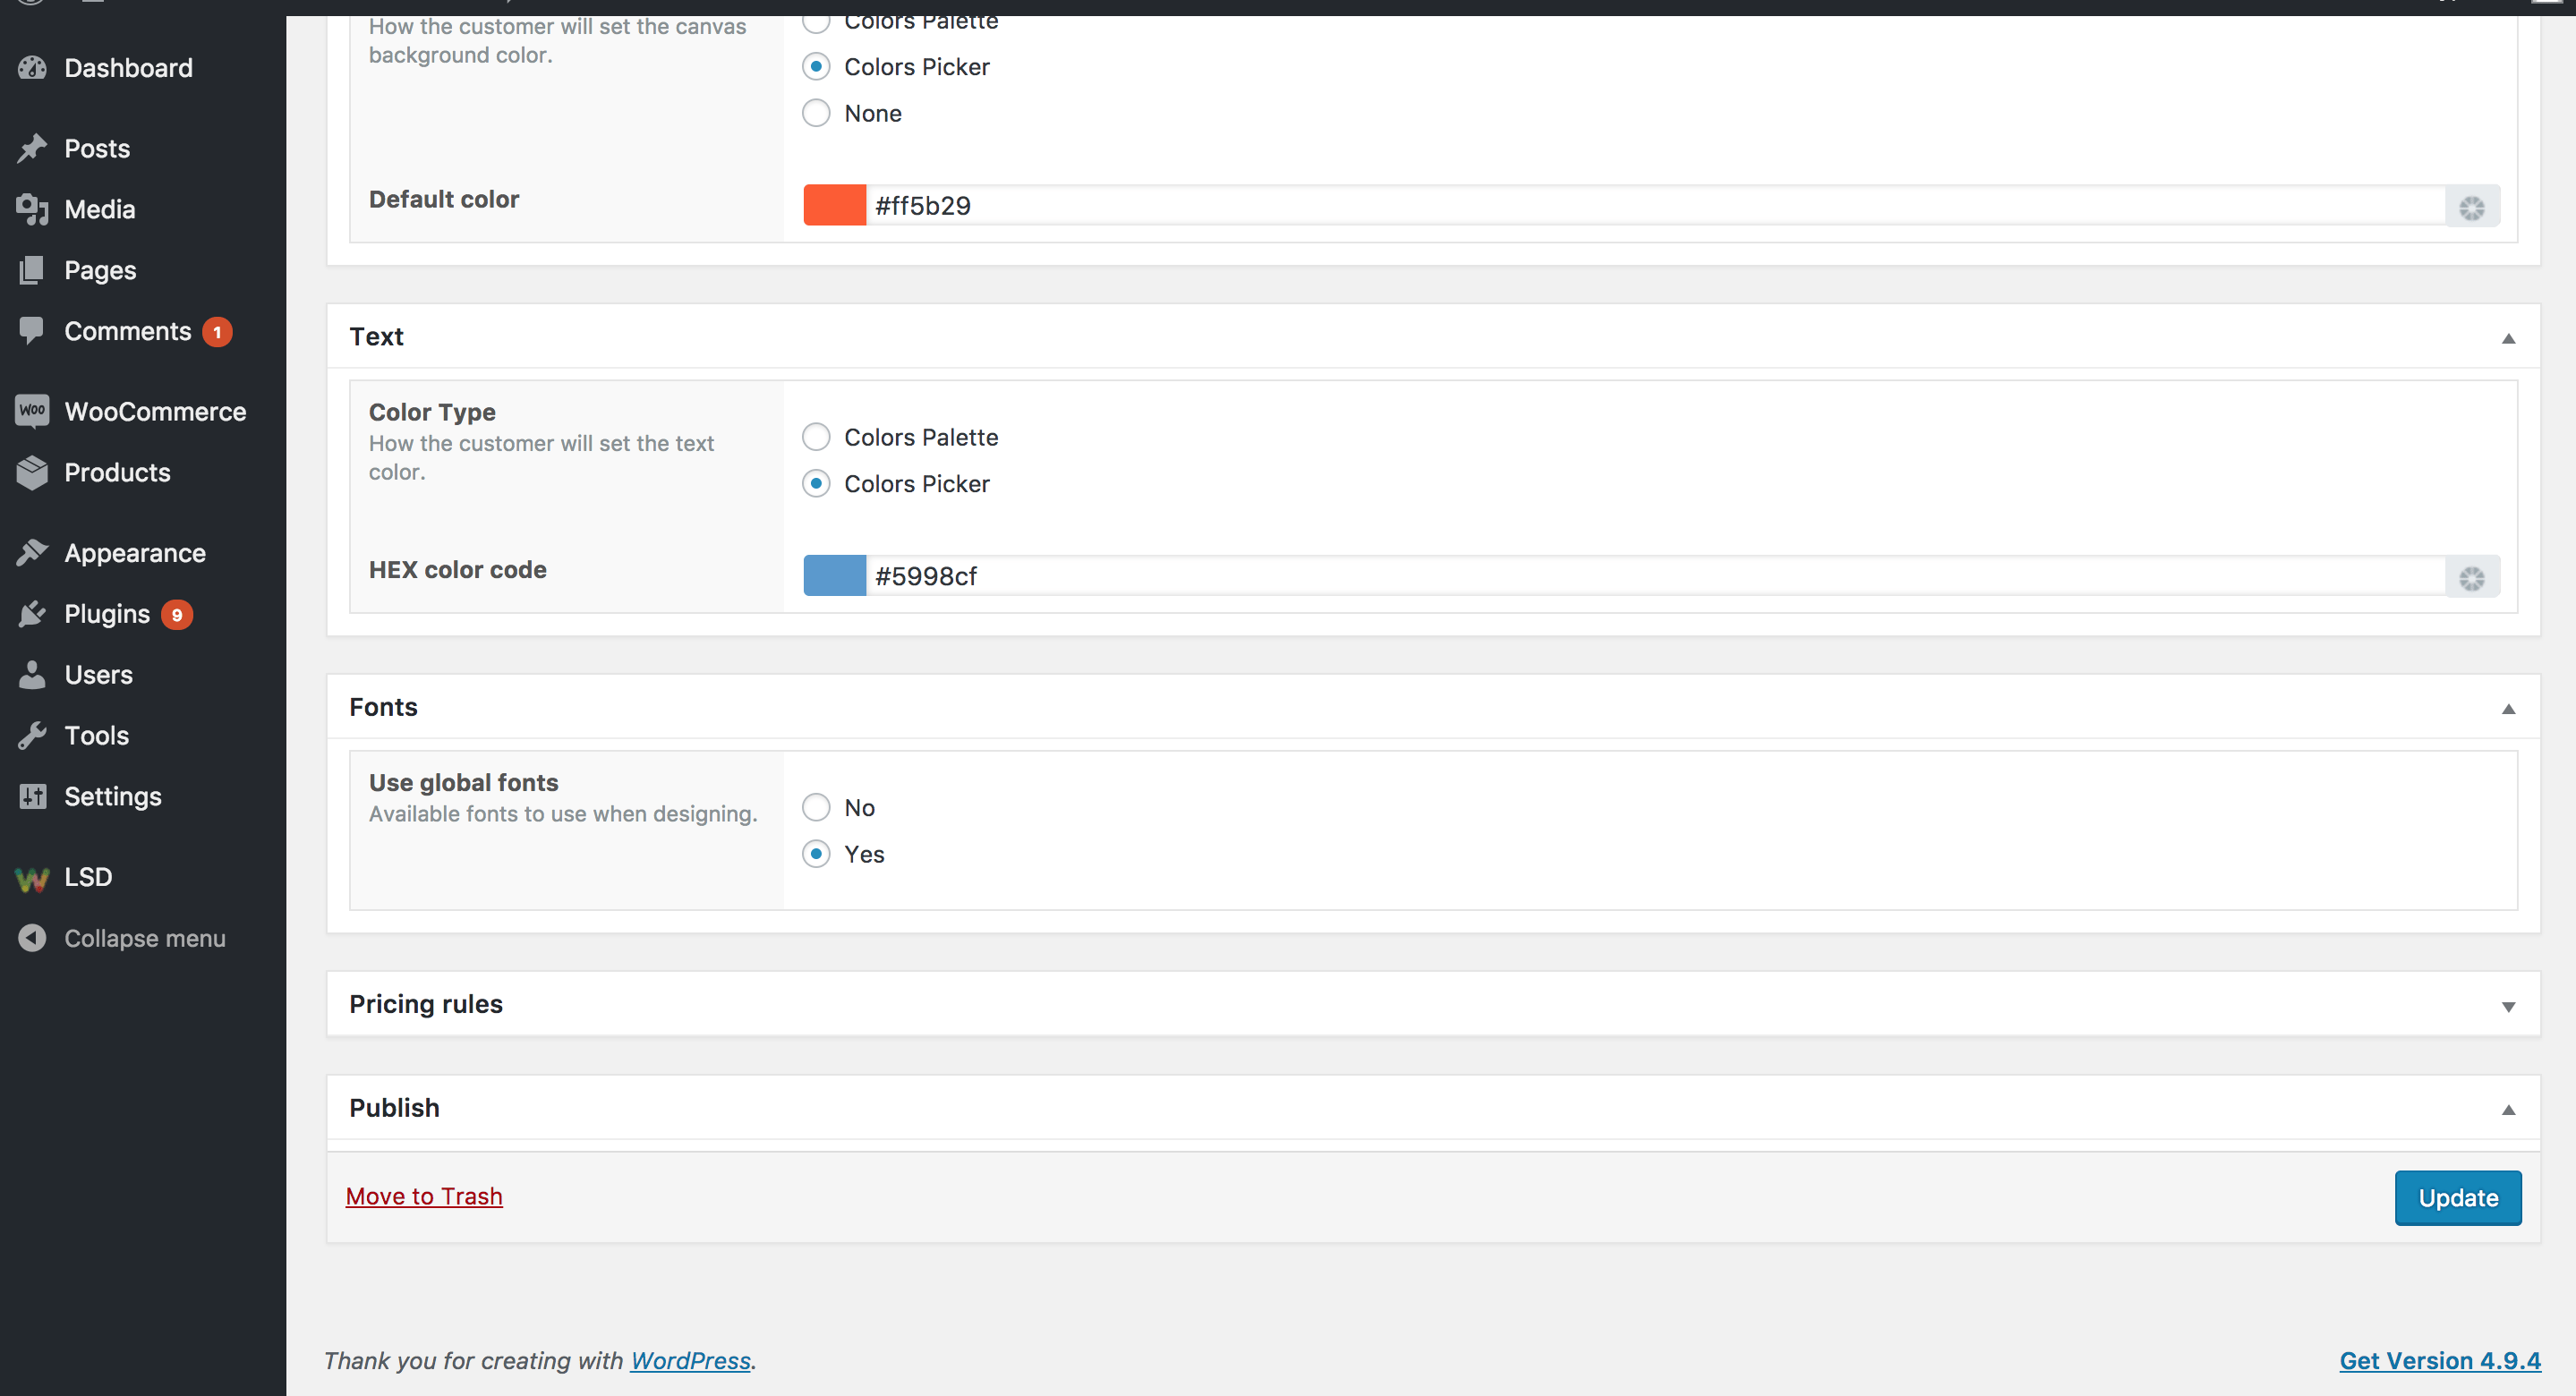Image resolution: width=2576 pixels, height=1396 pixels.
Task: Click the Tools wrench icon
Action: 32,736
